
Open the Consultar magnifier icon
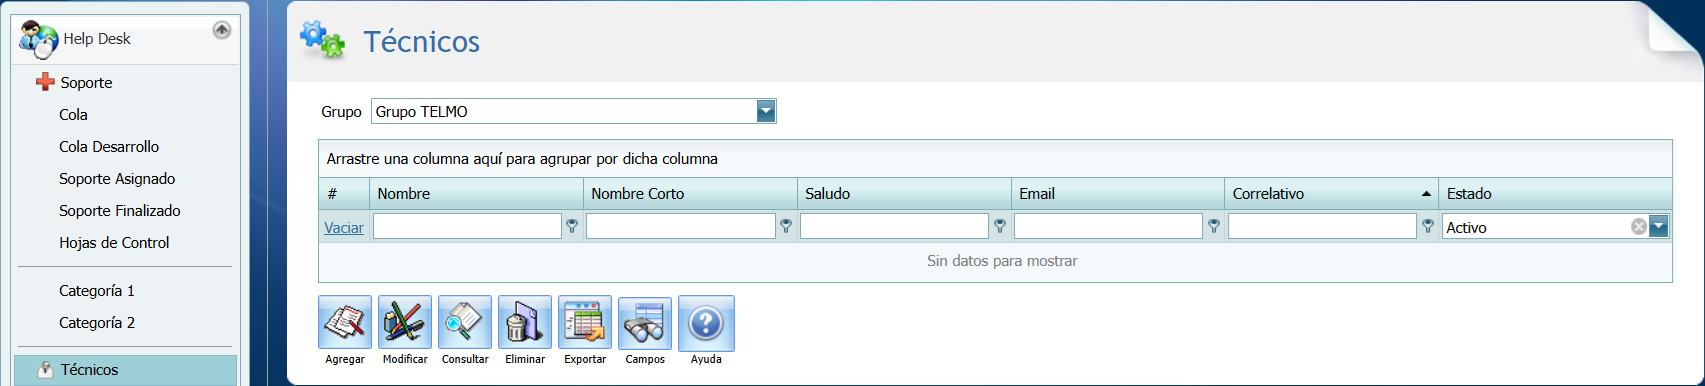coord(465,323)
